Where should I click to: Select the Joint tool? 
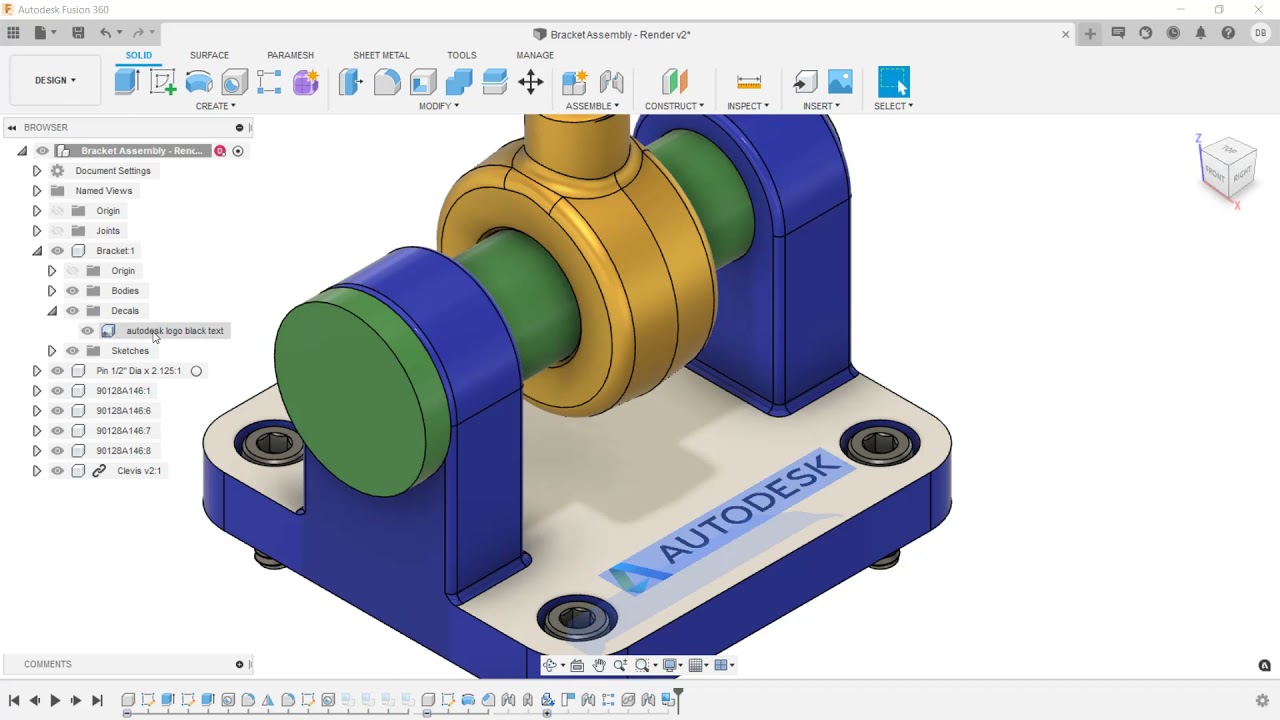[611, 82]
